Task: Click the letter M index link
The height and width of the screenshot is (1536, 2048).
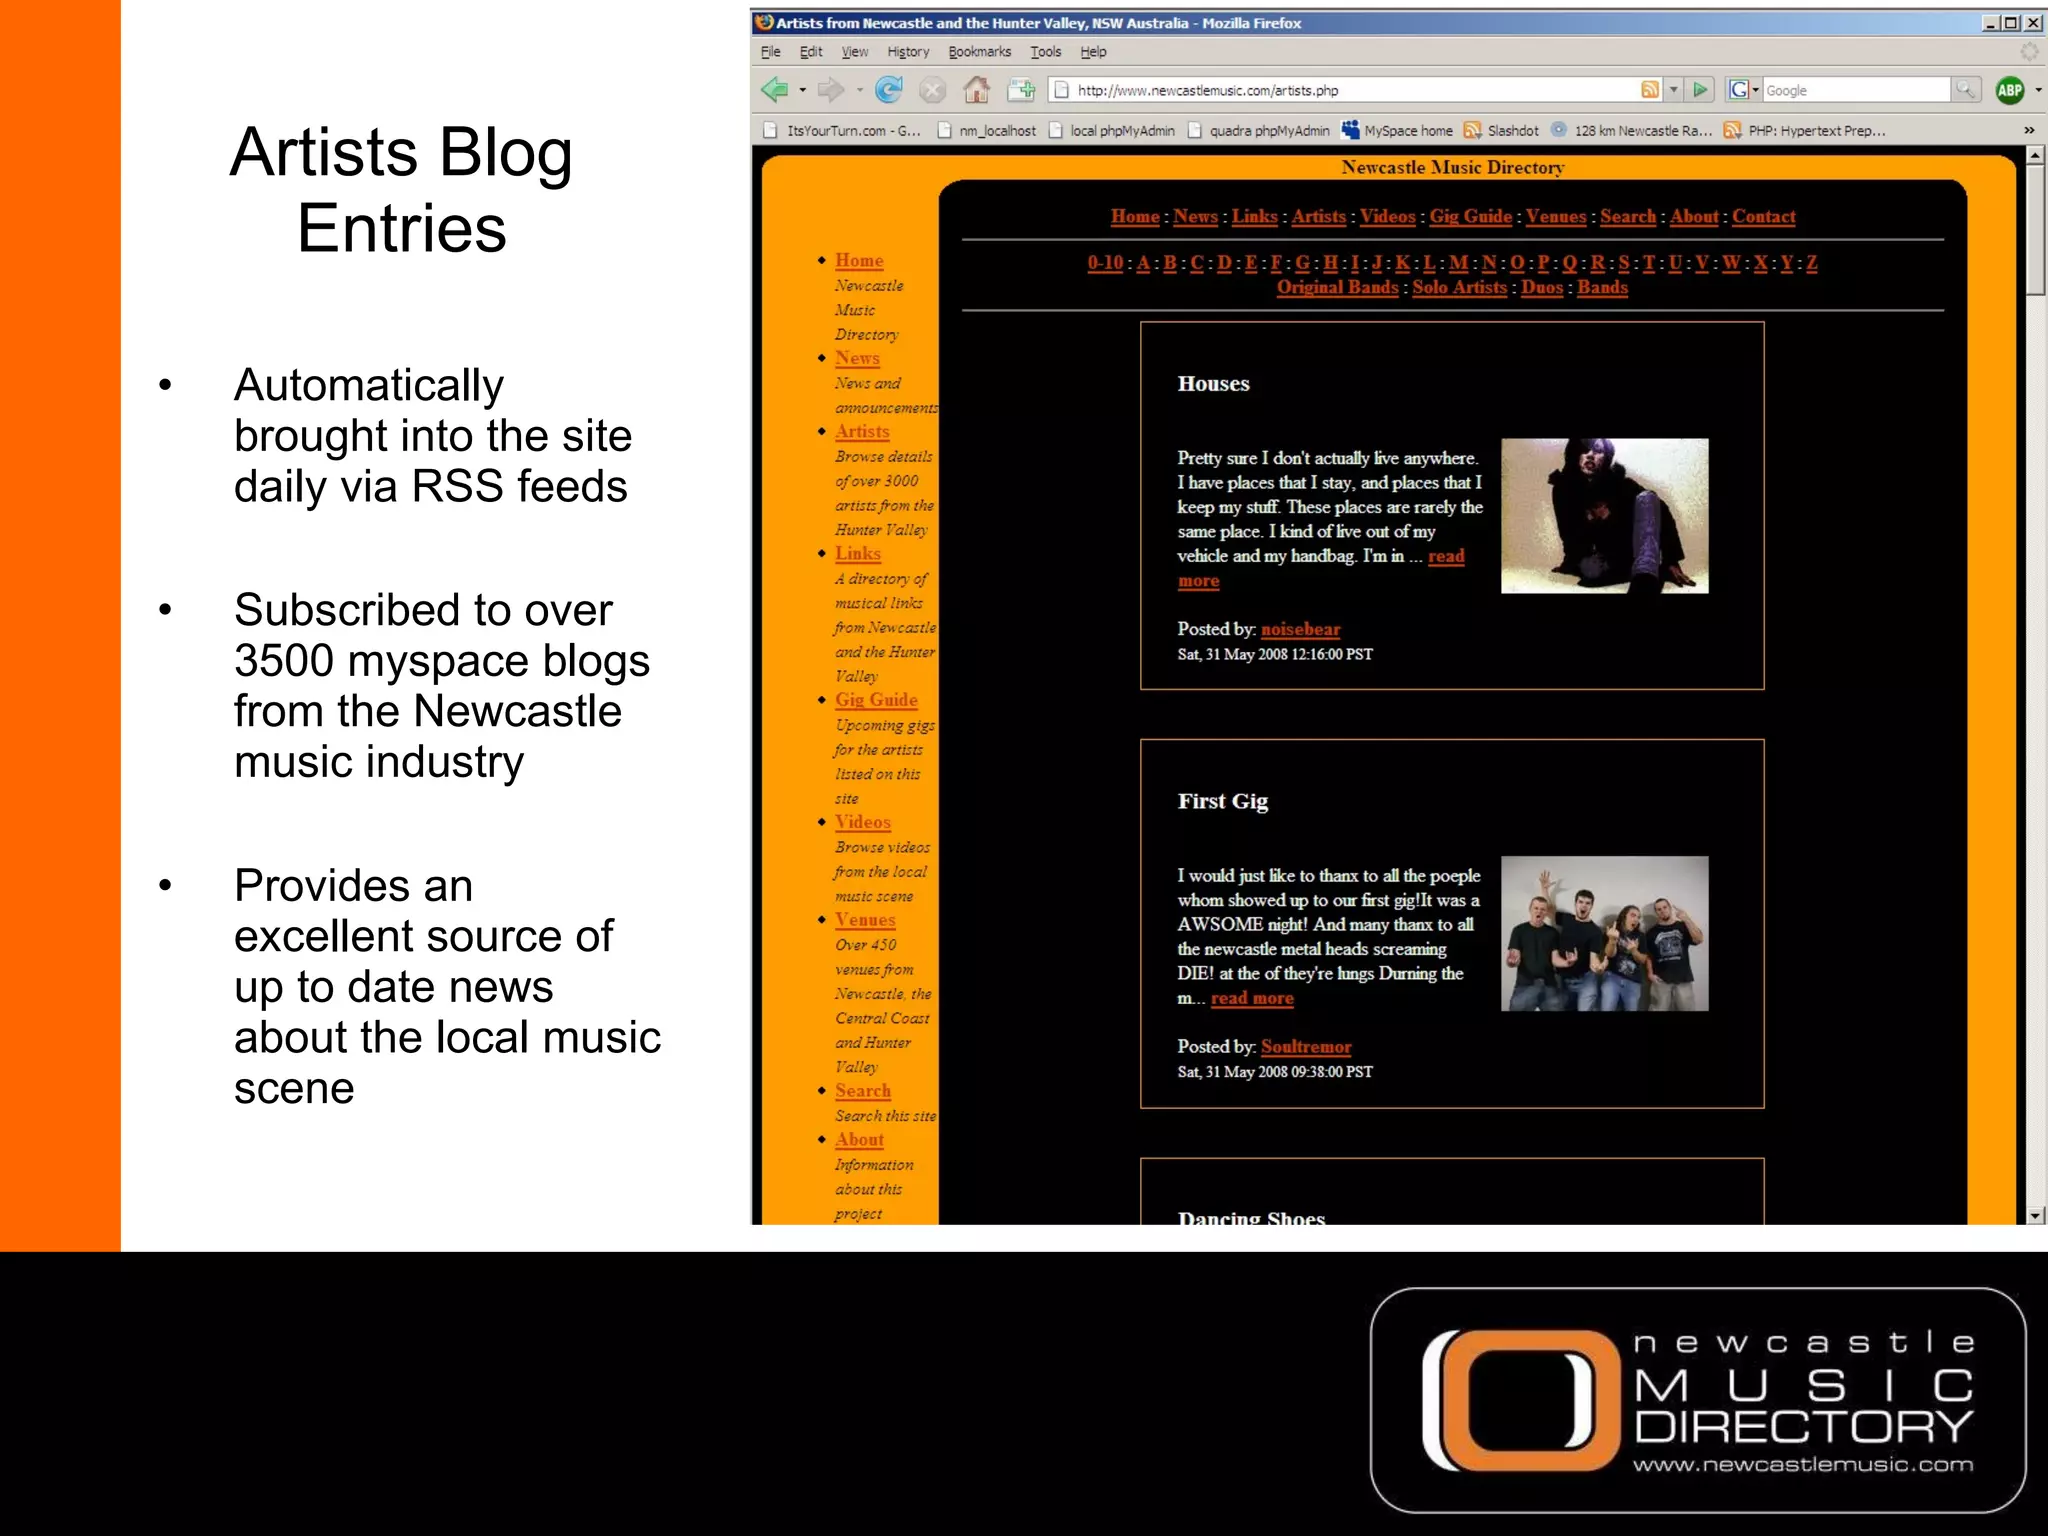Action: [1459, 263]
